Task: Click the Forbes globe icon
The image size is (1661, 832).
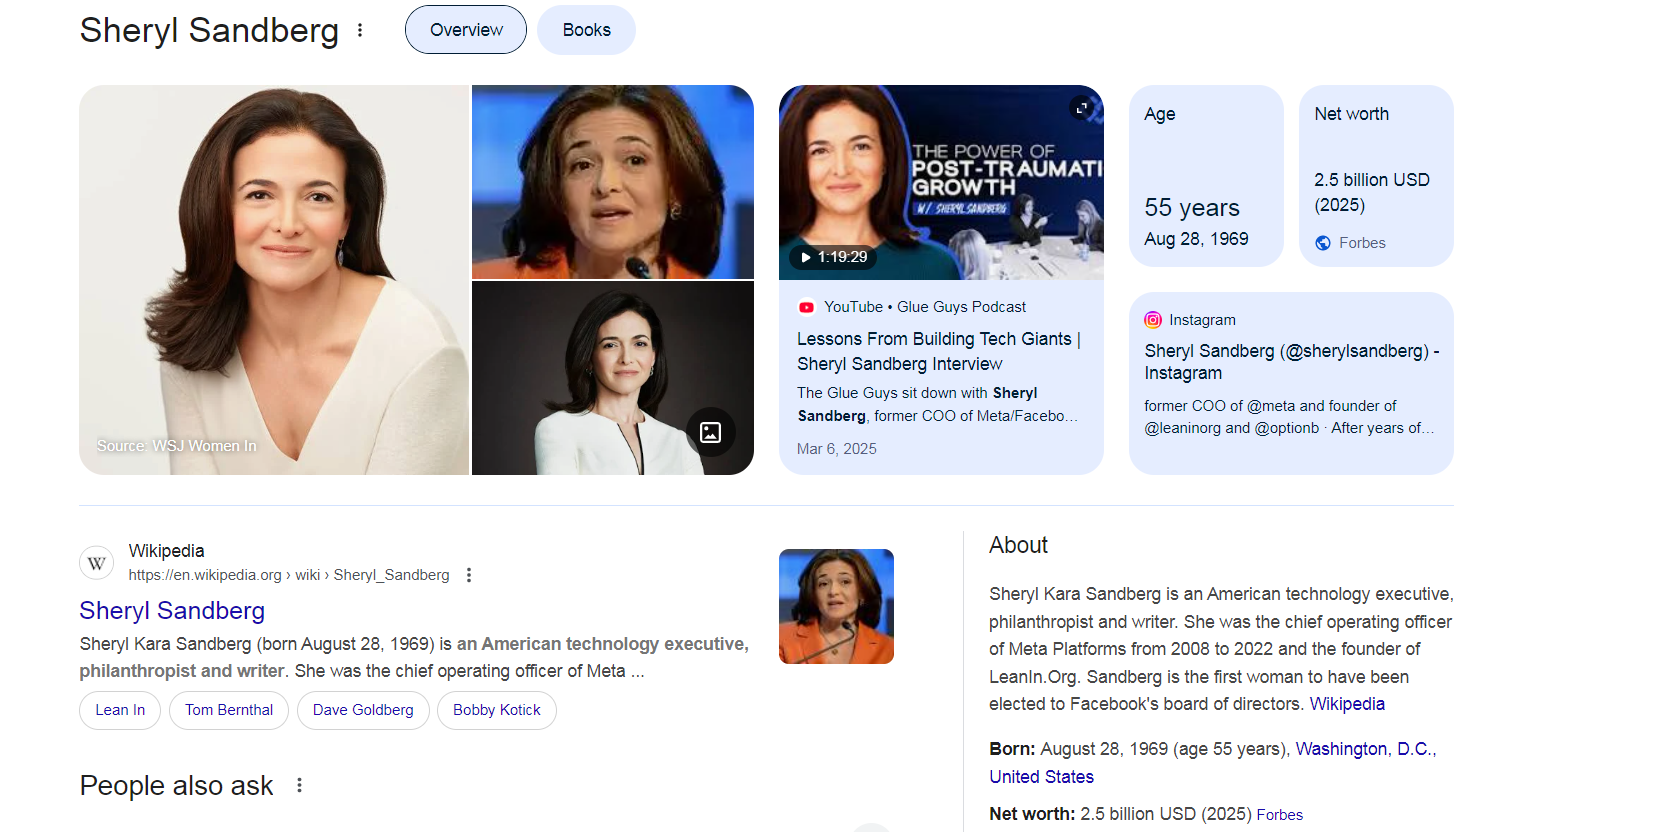Action: (x=1323, y=243)
